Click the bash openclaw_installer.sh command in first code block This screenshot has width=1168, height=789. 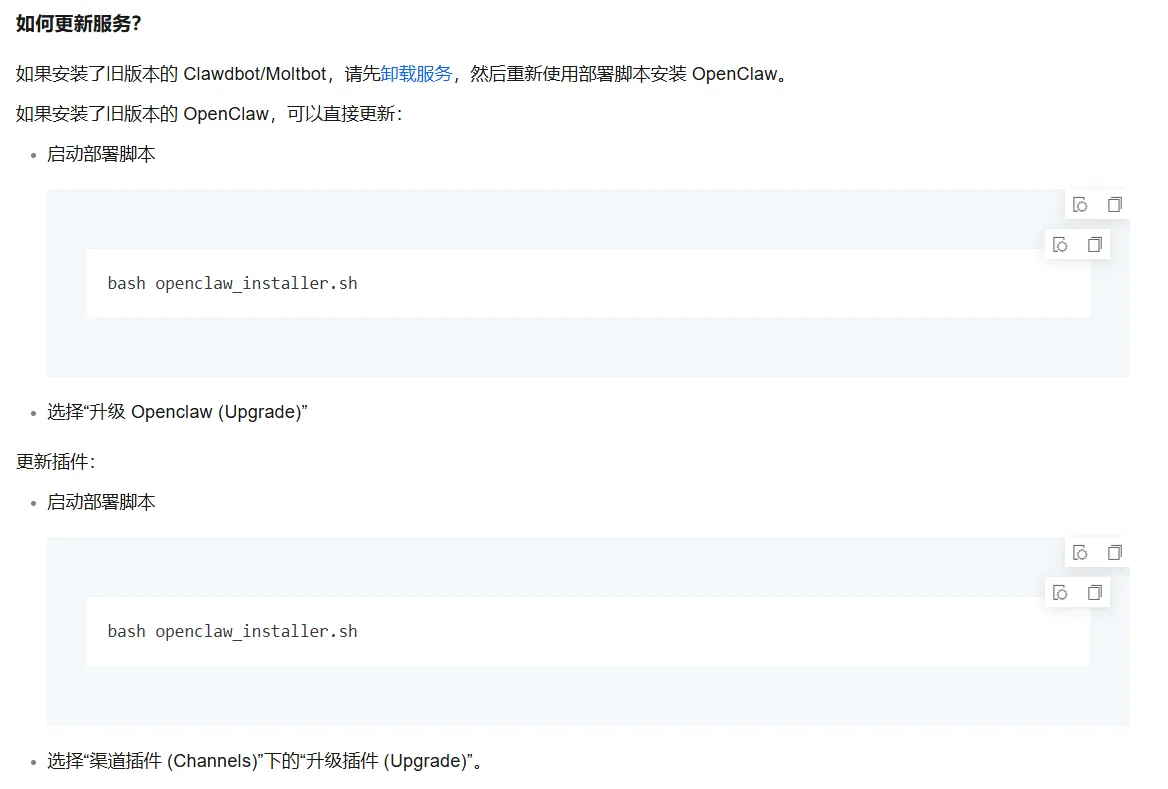pos(232,283)
